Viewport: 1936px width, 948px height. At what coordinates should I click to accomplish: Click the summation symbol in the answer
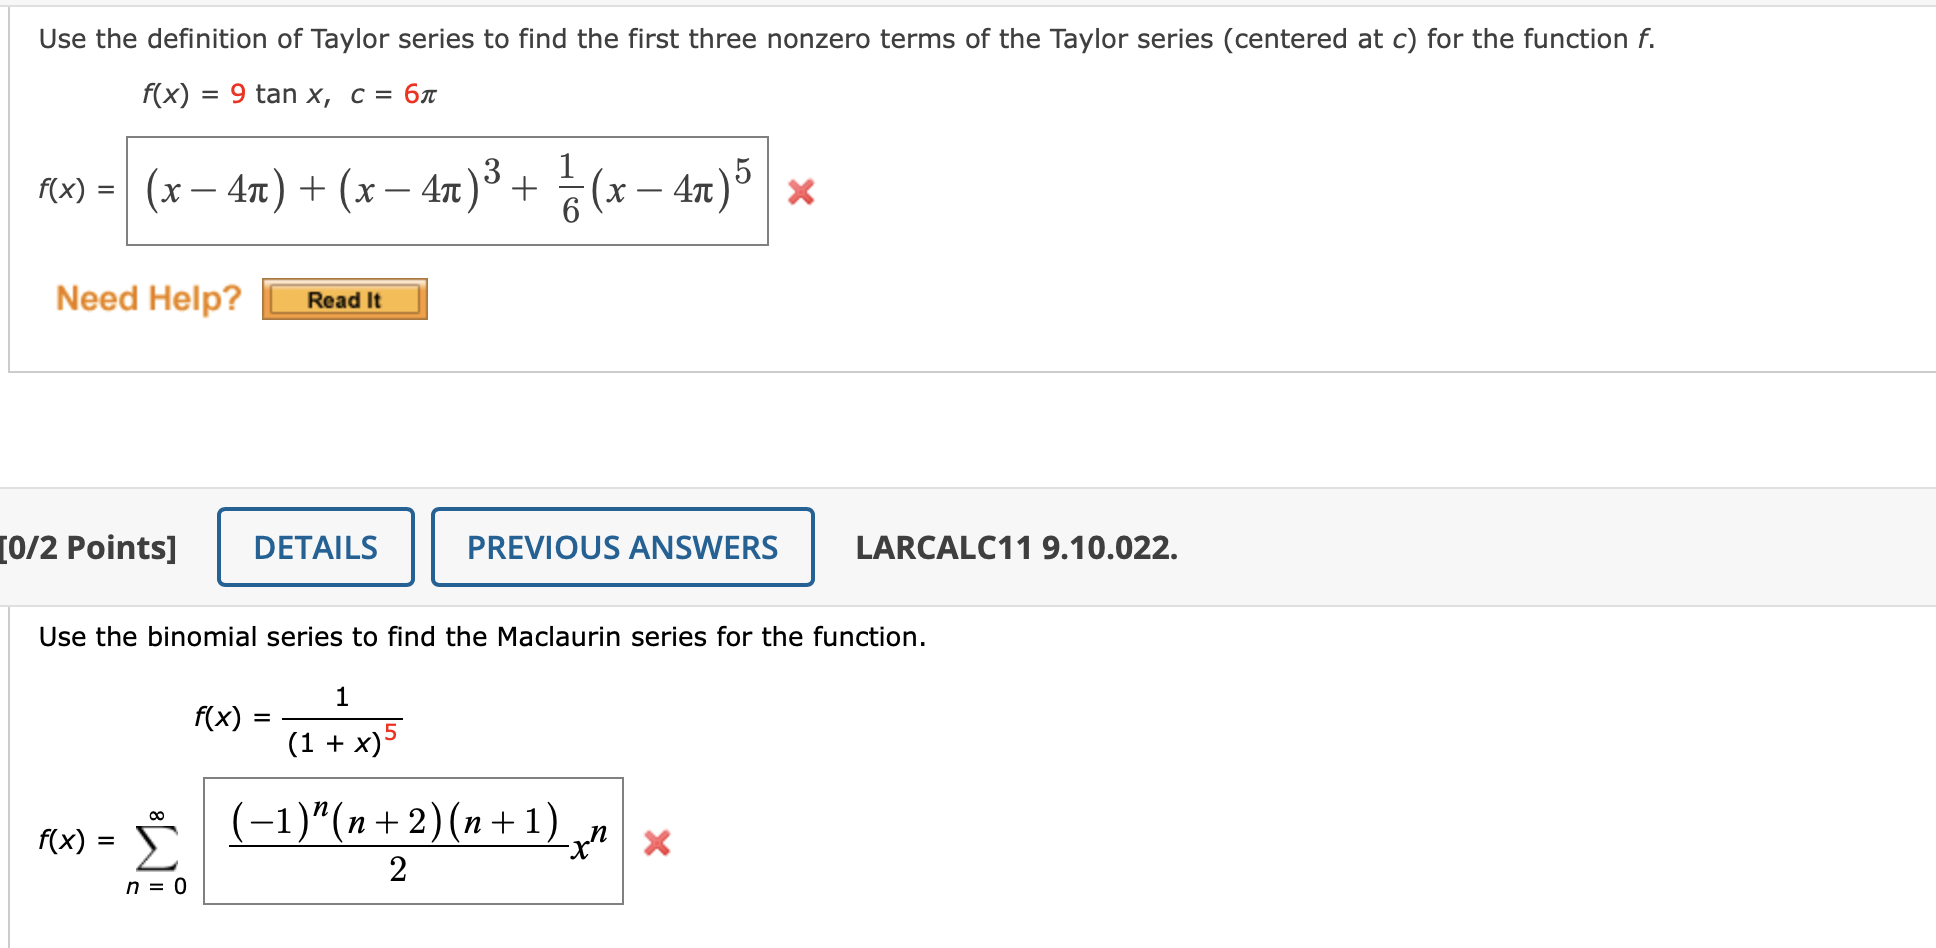[x=155, y=848]
